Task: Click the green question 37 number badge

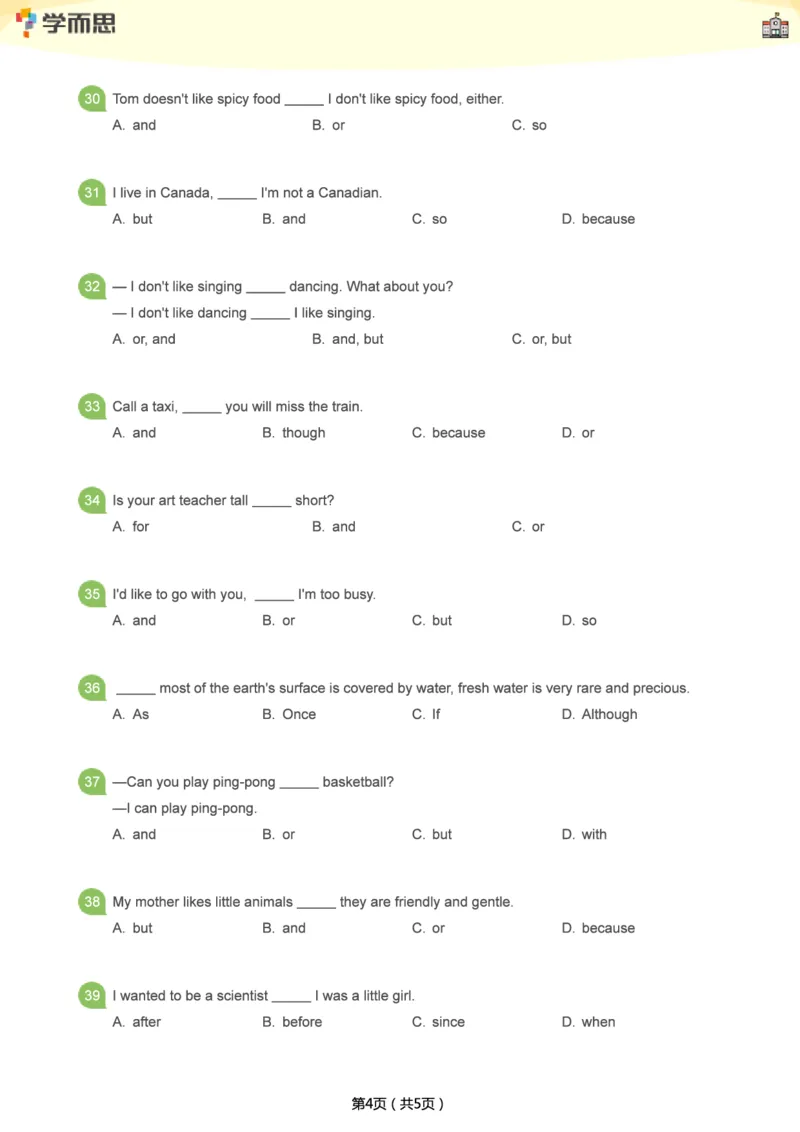Action: [92, 782]
